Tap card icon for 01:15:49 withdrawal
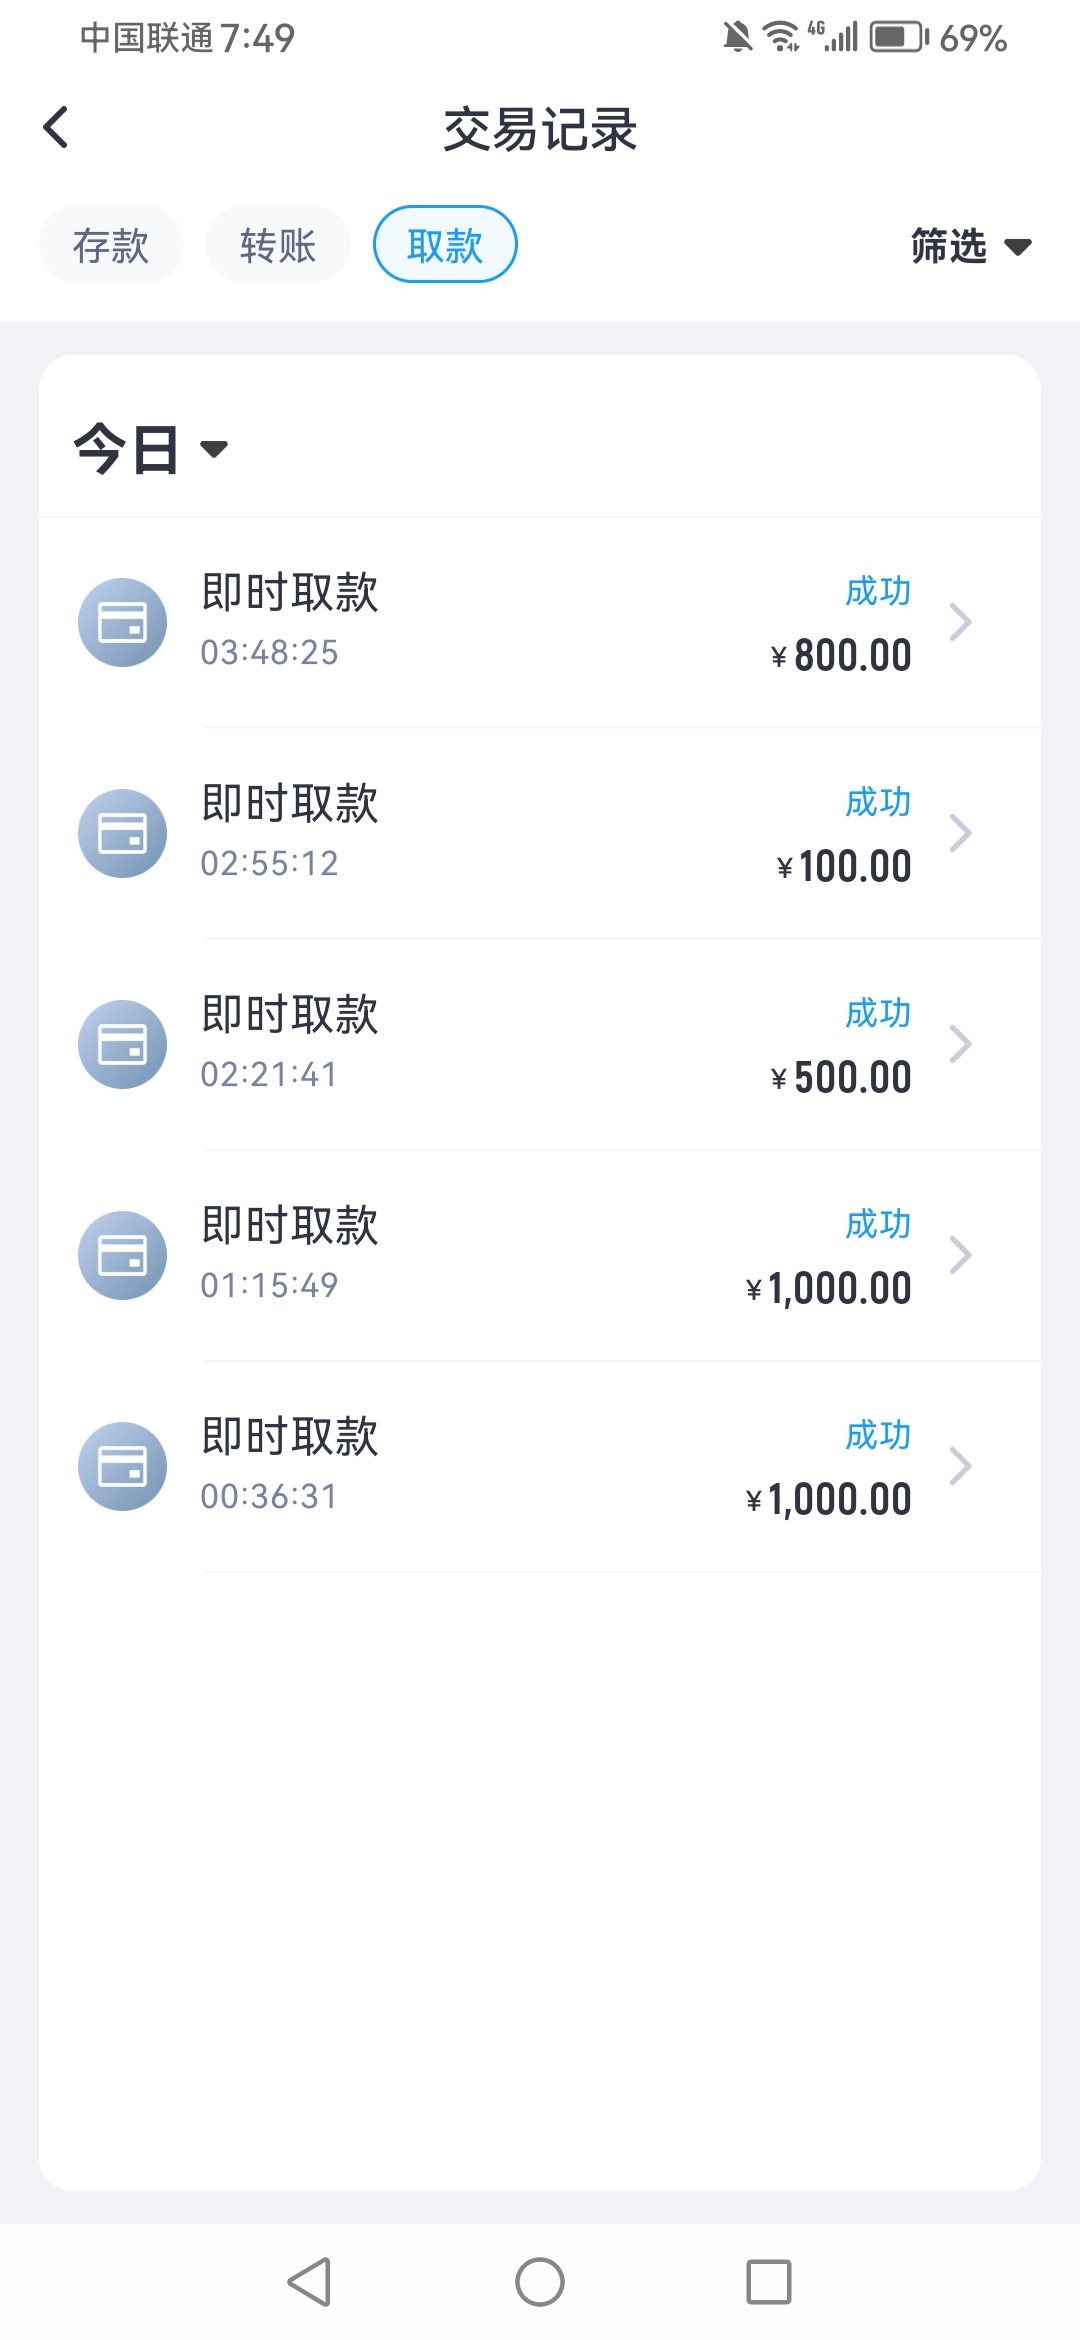 122,1255
